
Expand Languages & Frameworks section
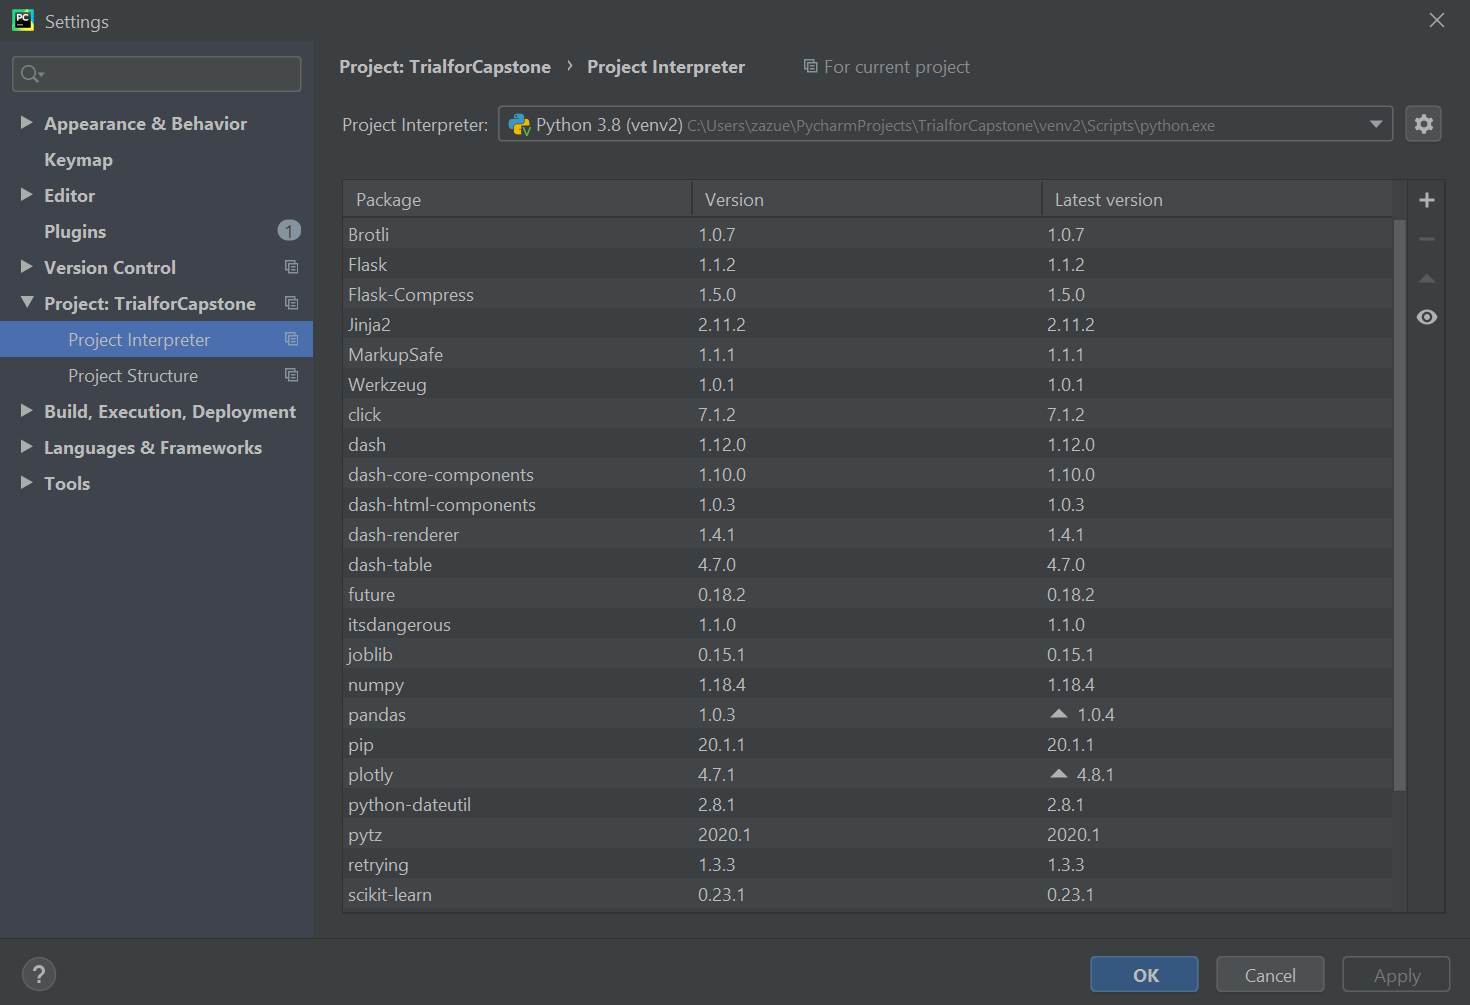pos(27,447)
